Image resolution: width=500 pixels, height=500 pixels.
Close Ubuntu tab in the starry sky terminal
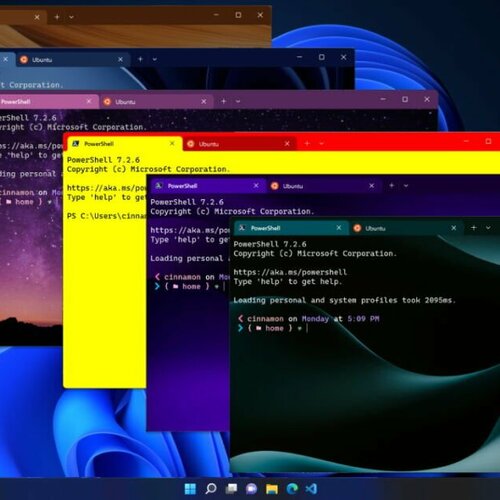204,101
